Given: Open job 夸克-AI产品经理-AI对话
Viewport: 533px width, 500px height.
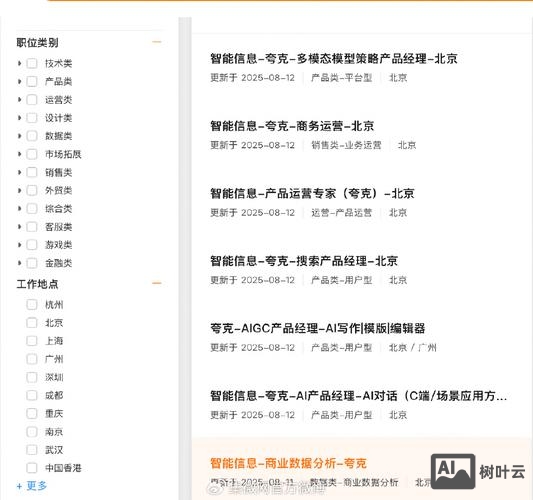Looking at the screenshot, I should pyautogui.click(x=358, y=396).
